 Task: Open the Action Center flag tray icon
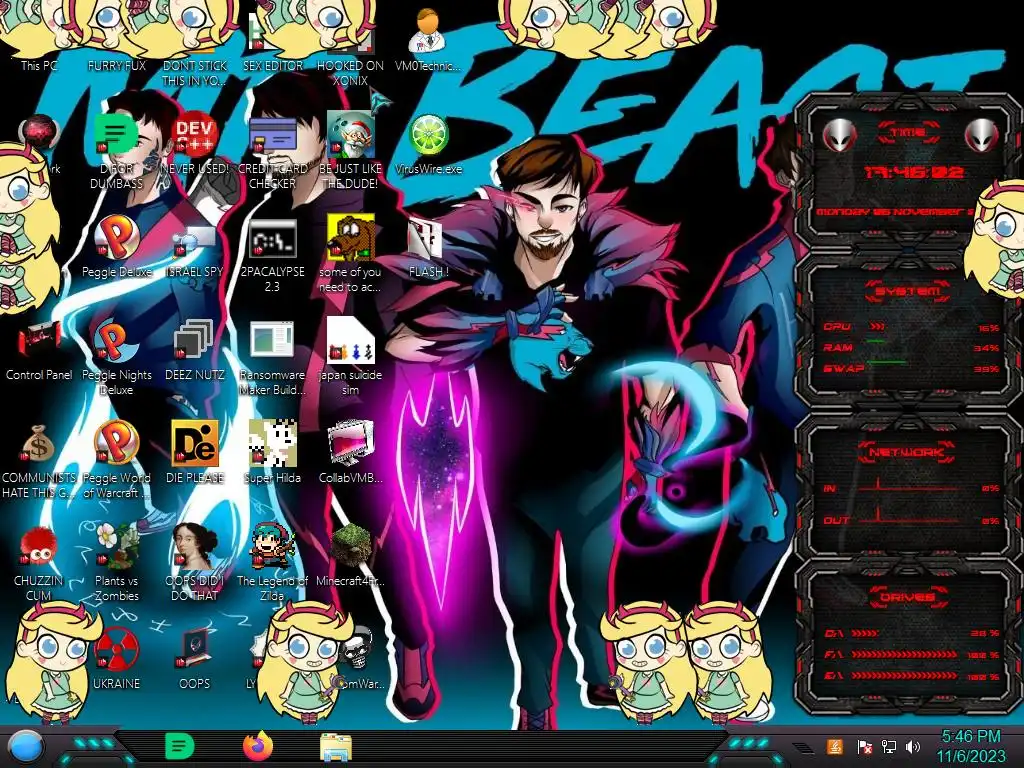[x=864, y=746]
